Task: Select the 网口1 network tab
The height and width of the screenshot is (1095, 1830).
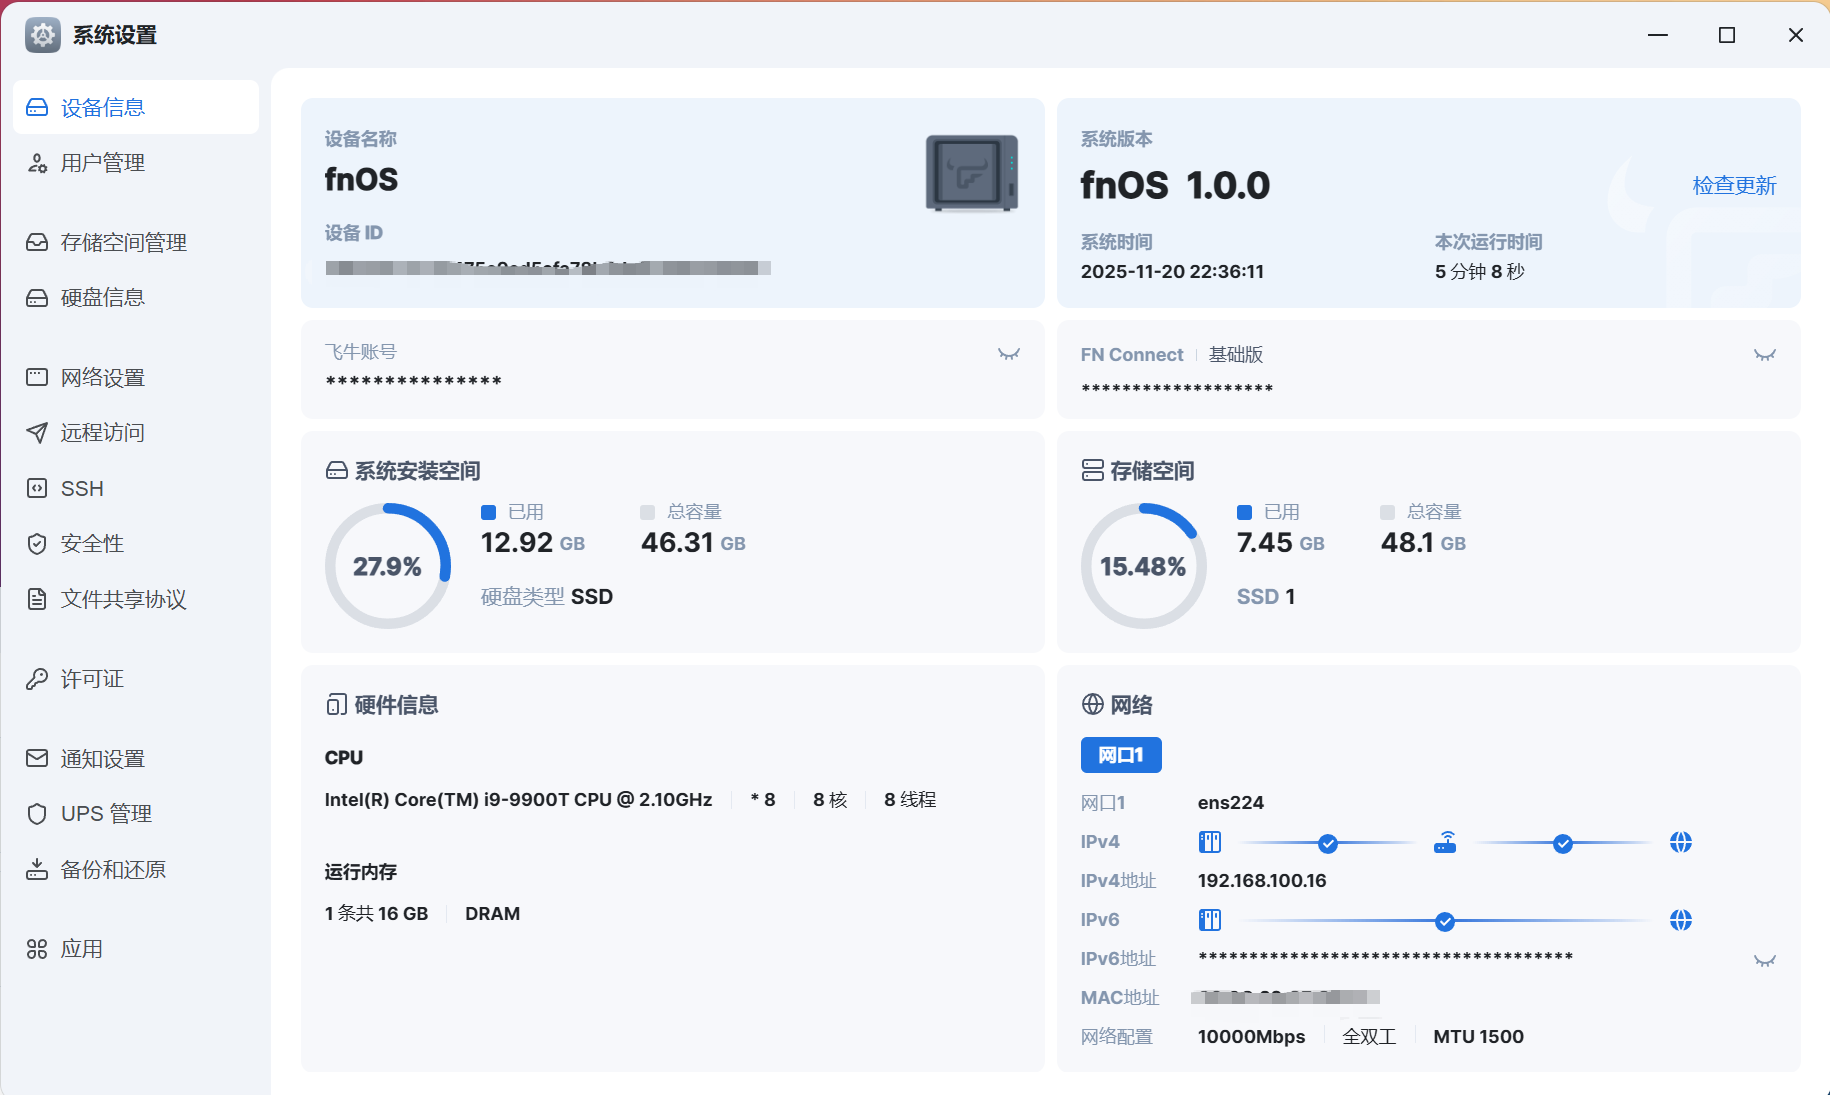Action: (x=1120, y=755)
